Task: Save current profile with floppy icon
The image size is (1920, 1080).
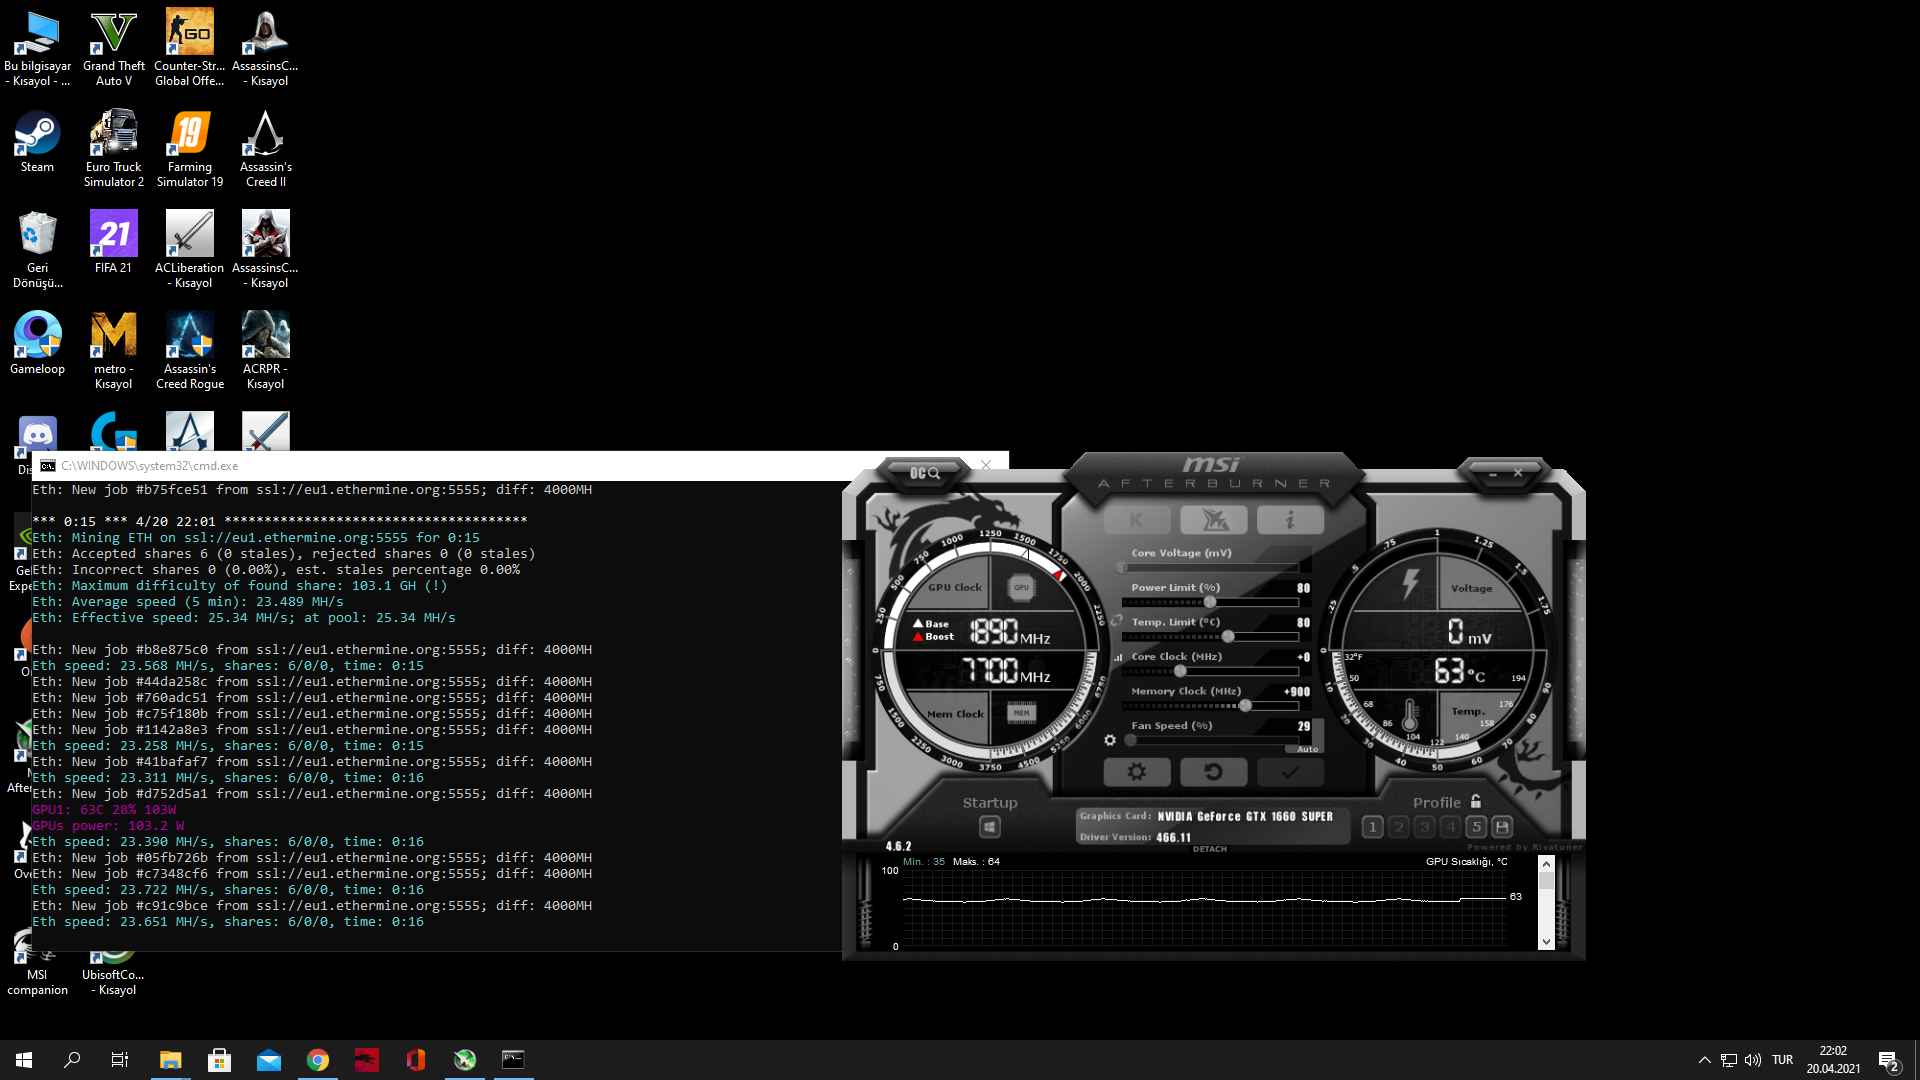Action: point(1502,827)
